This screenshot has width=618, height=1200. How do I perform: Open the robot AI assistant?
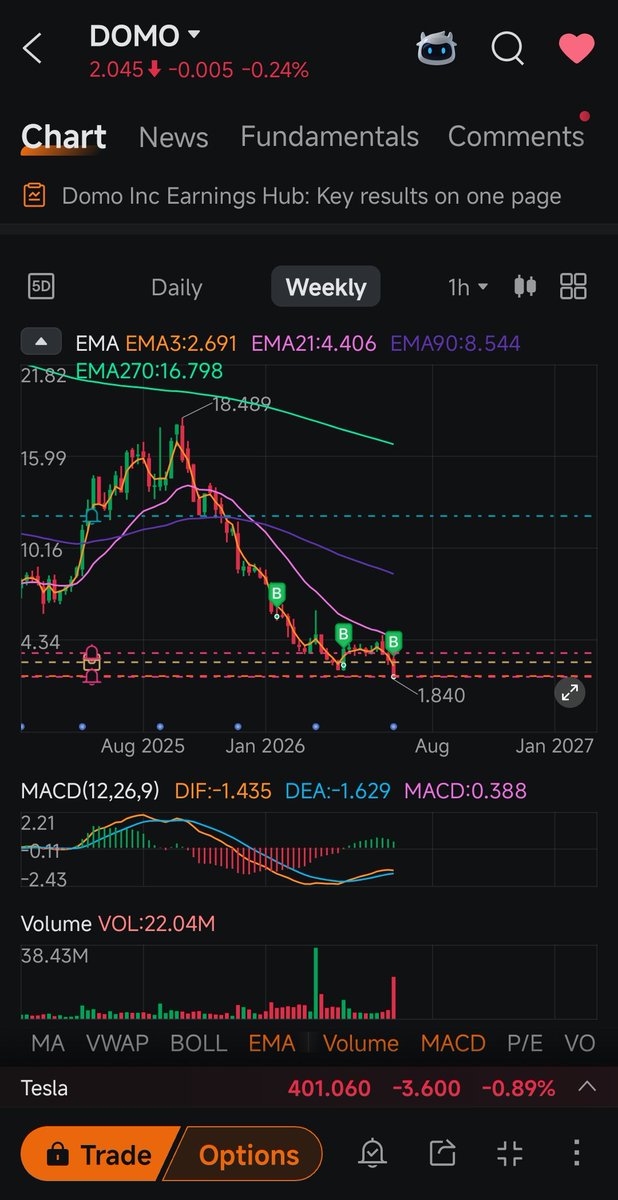click(437, 47)
